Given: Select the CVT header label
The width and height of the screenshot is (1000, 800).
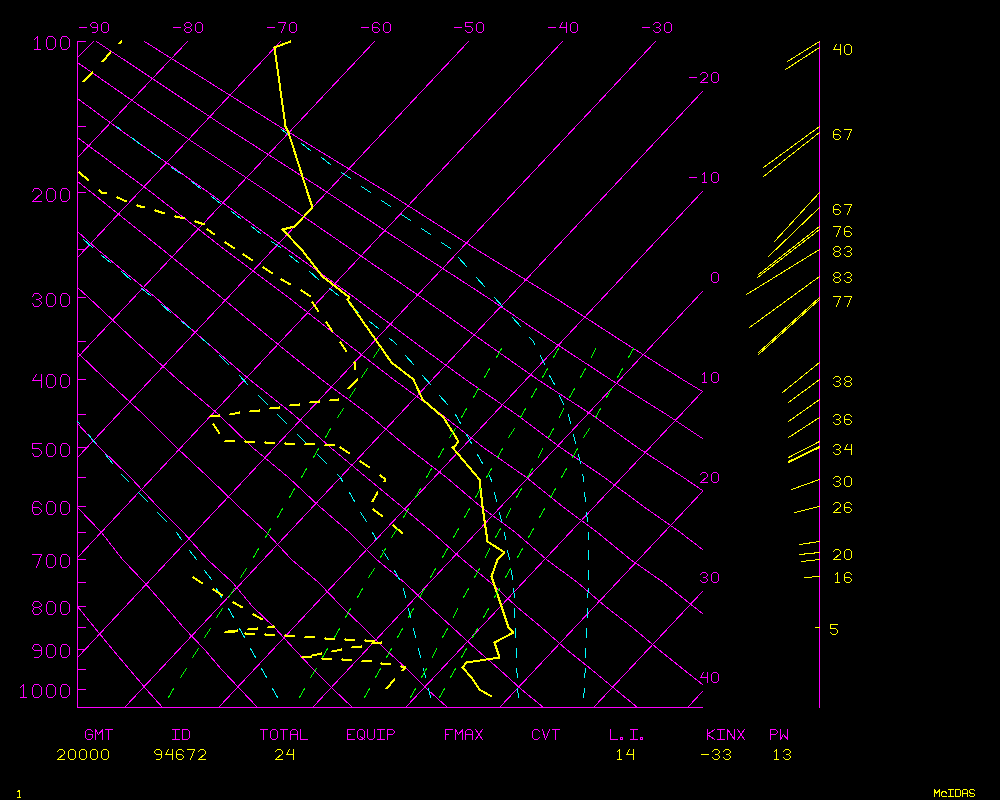Looking at the screenshot, I should pos(545,735).
